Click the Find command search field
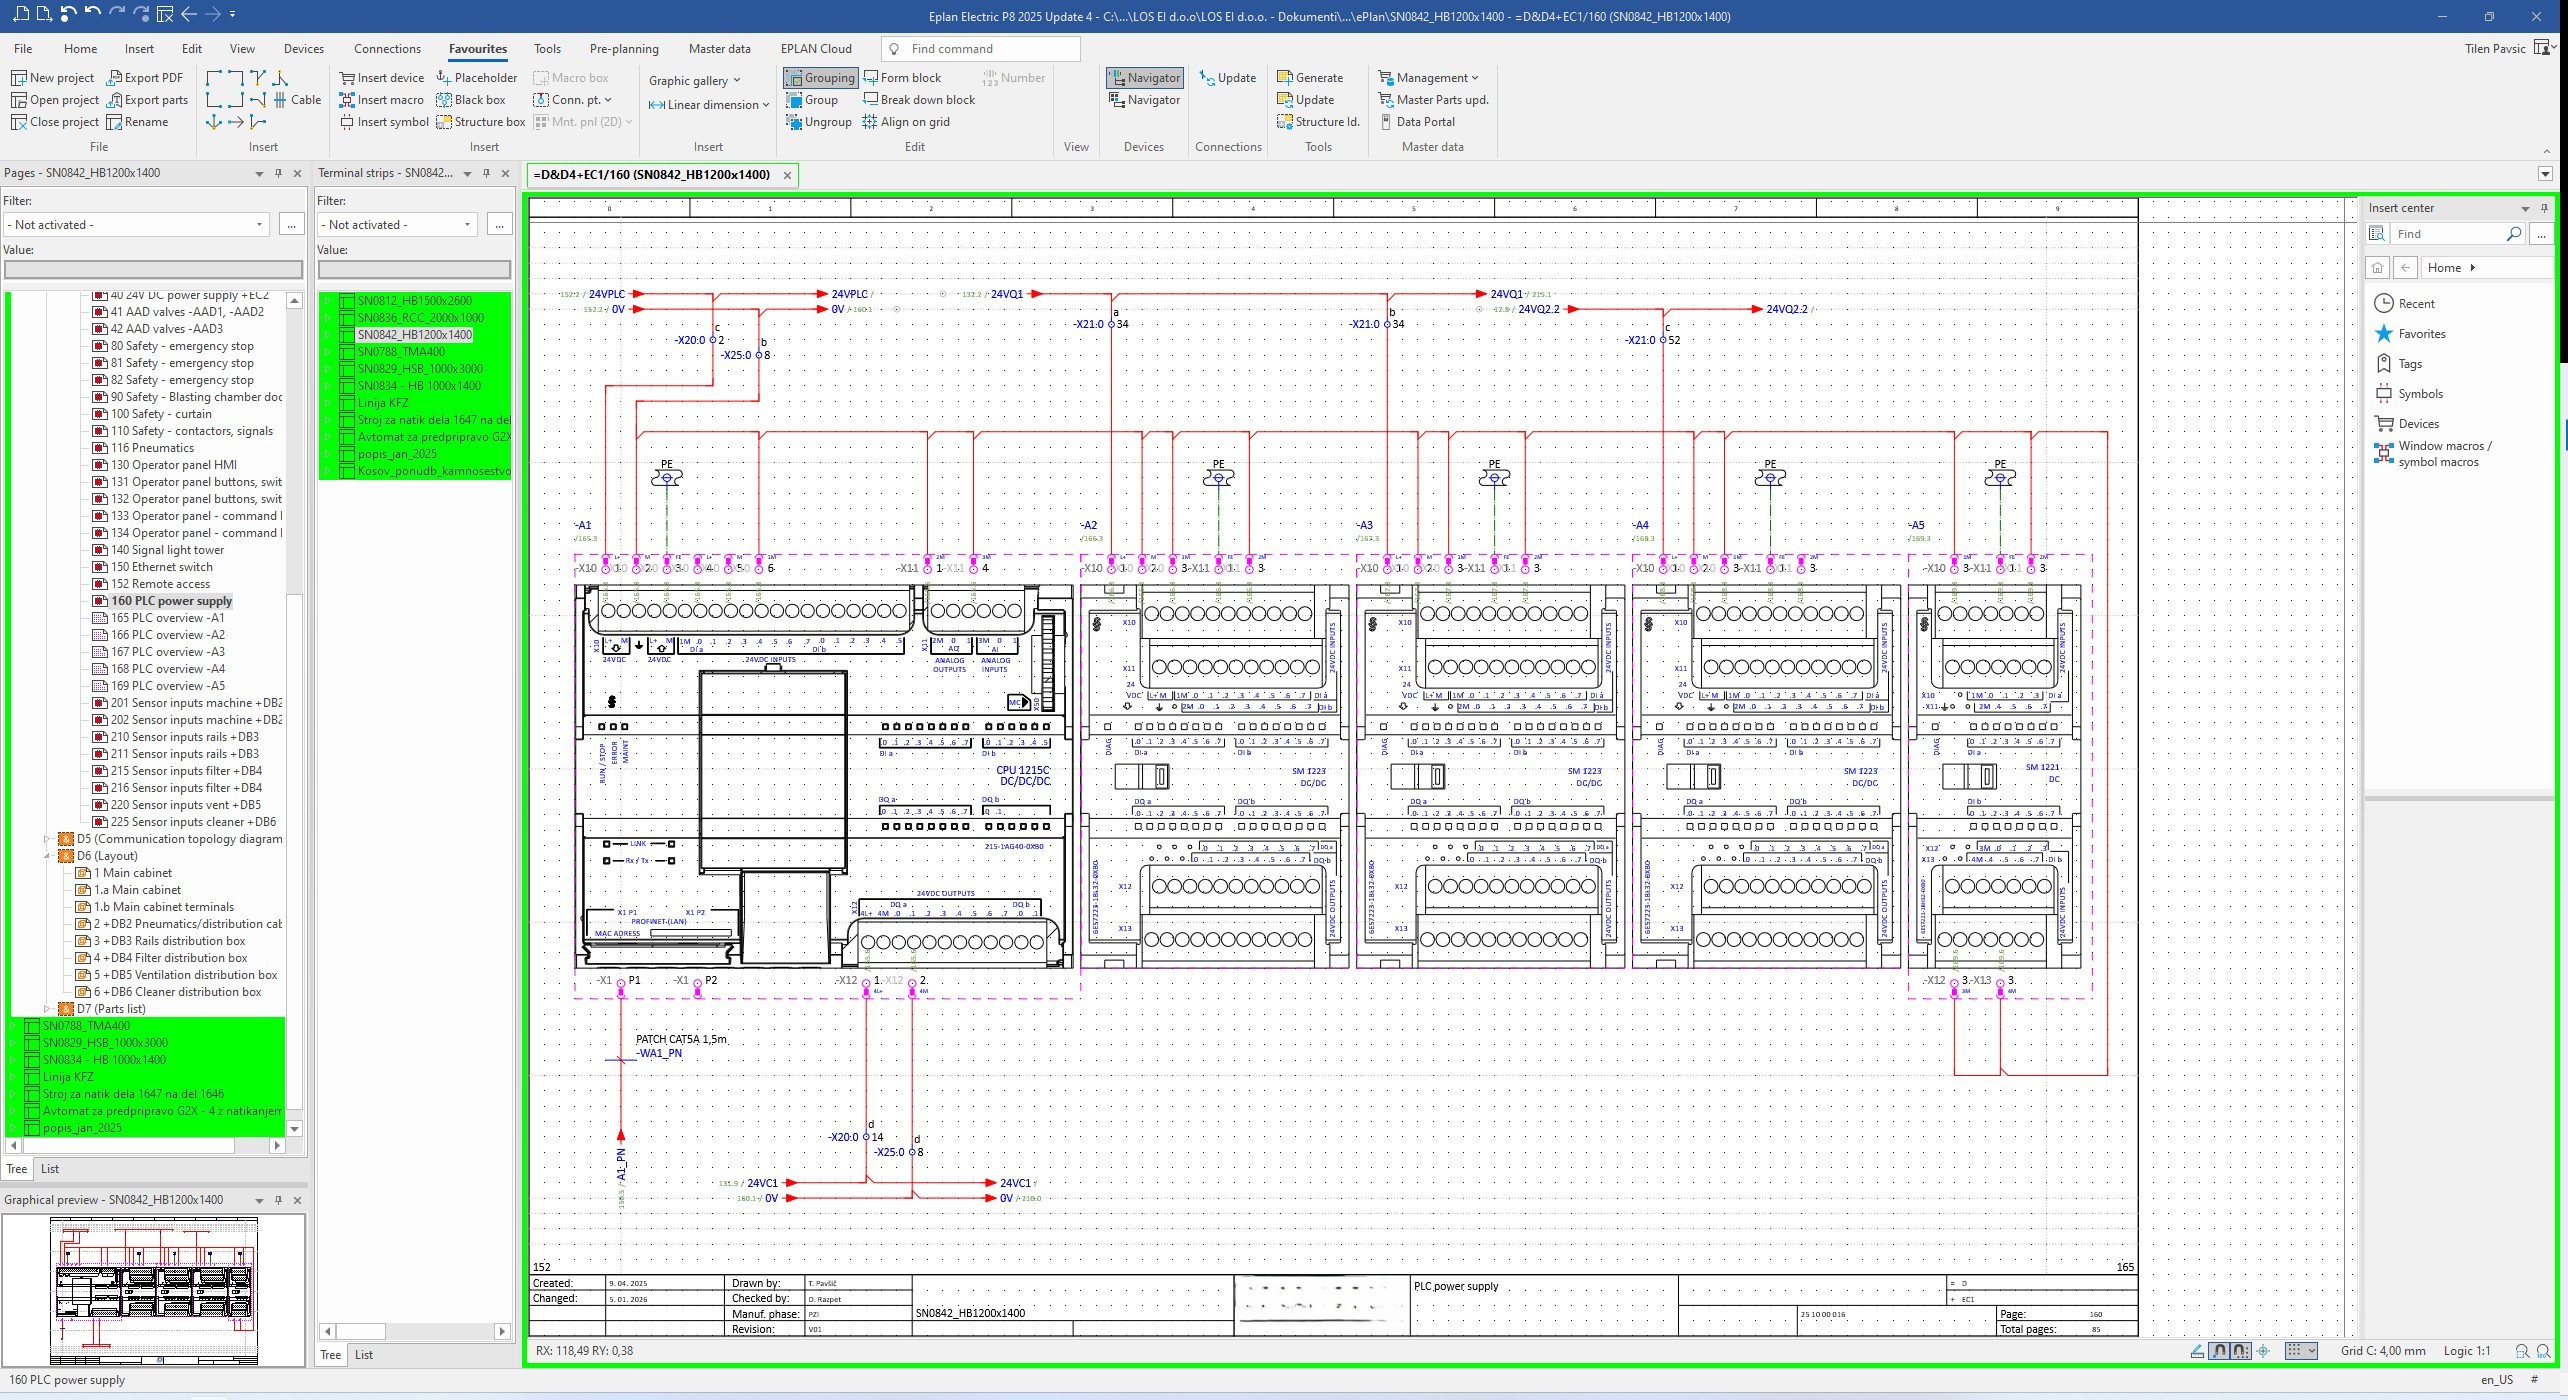The image size is (2568, 1400). coord(981,48)
